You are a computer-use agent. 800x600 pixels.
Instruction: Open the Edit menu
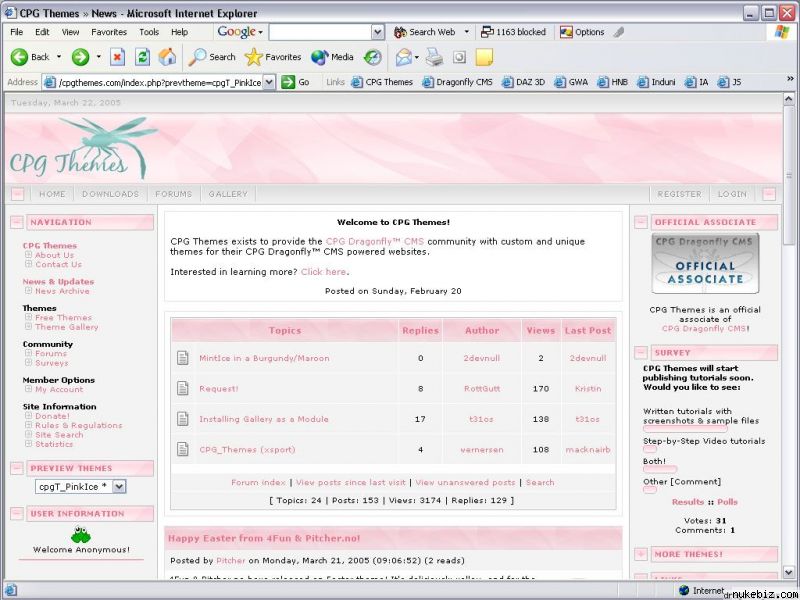pyautogui.click(x=42, y=32)
